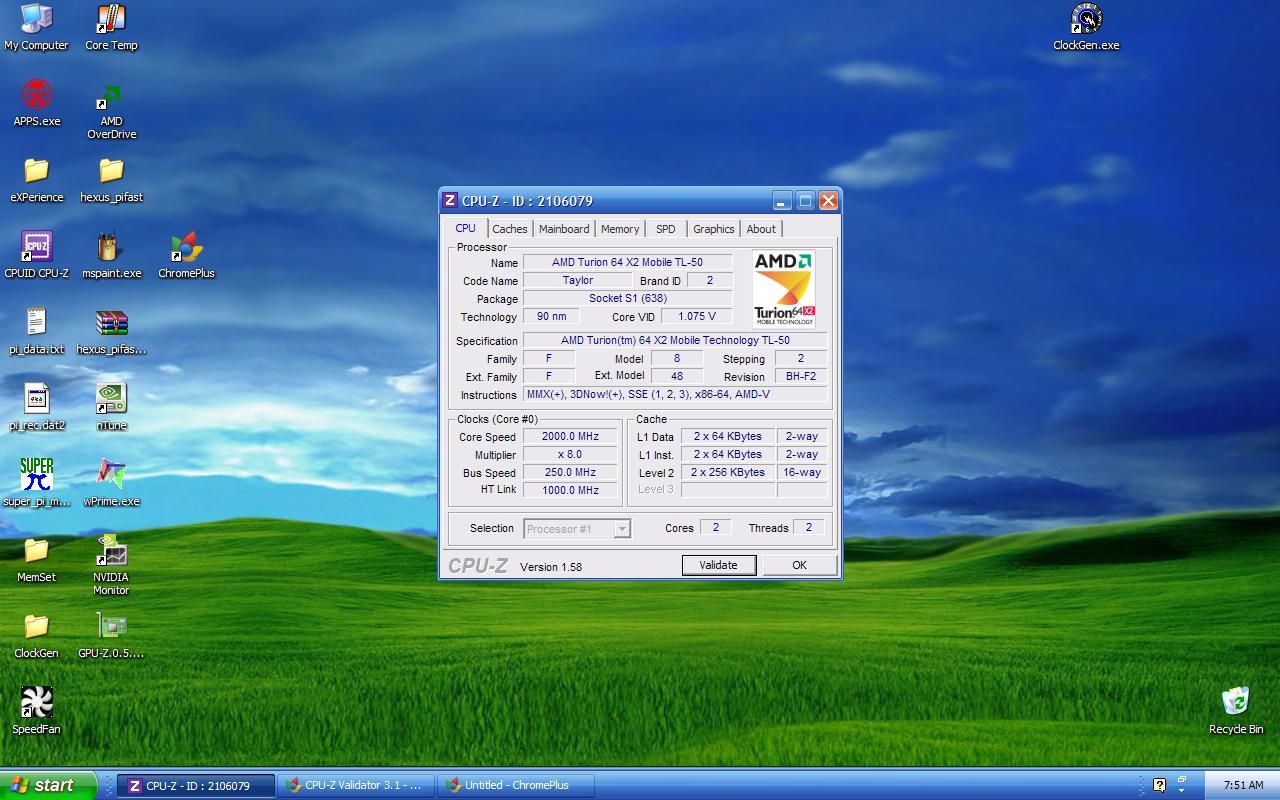Click the Multiplier x 8.0 value
Screen dimensions: 1280x800
point(570,454)
